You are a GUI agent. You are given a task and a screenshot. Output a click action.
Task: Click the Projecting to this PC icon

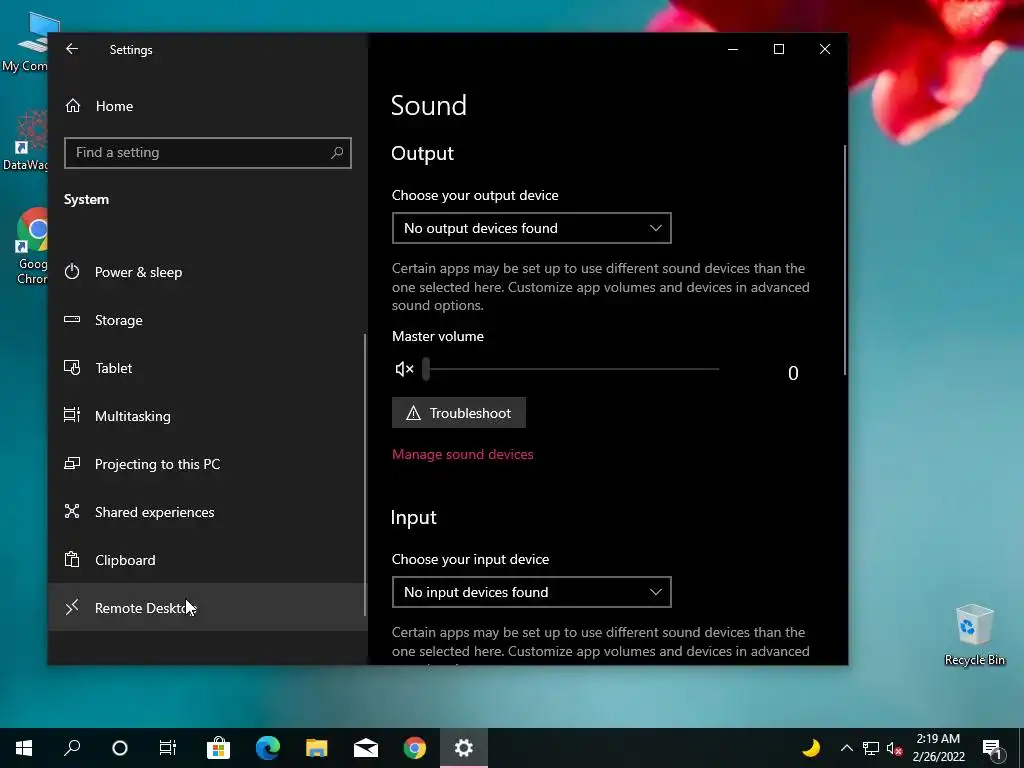72,463
